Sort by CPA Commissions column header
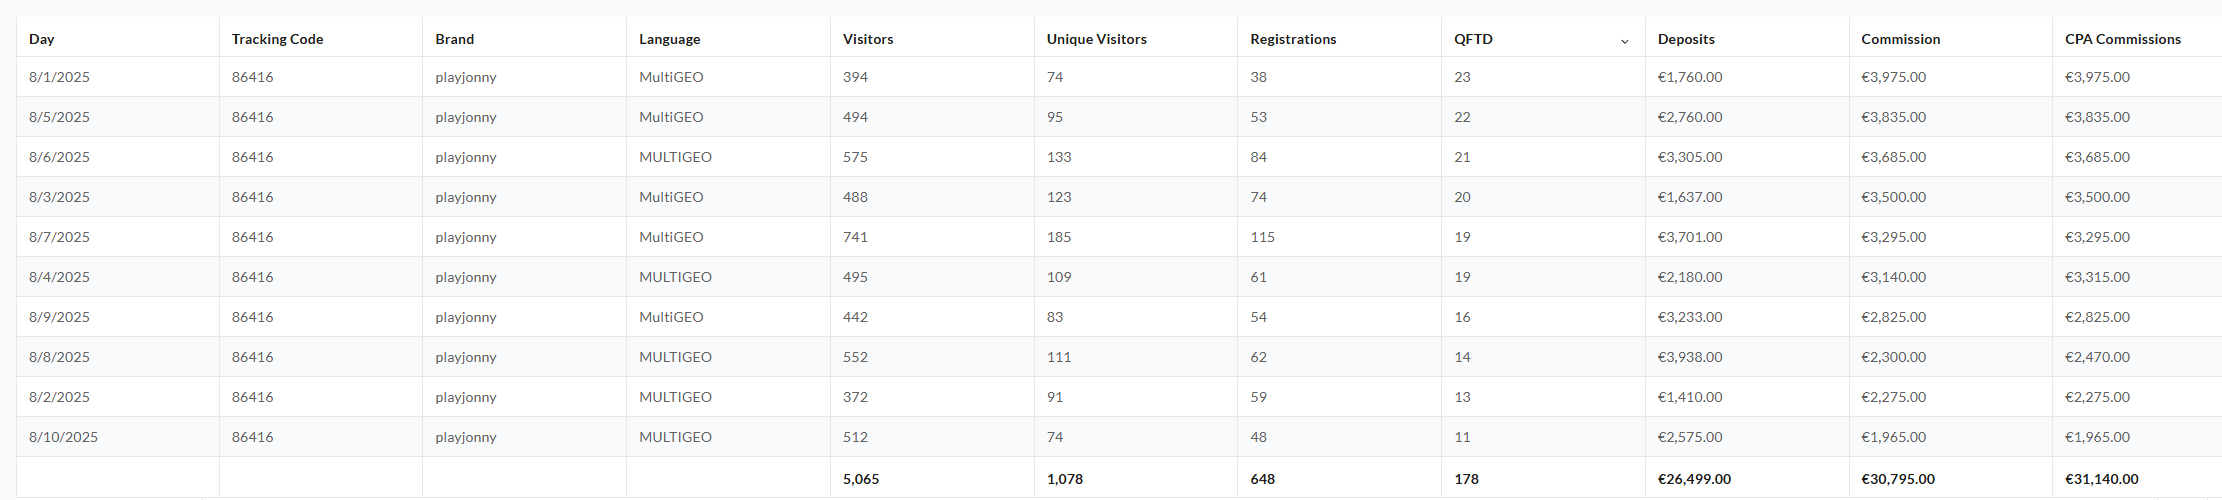2222x500 pixels. click(2123, 39)
